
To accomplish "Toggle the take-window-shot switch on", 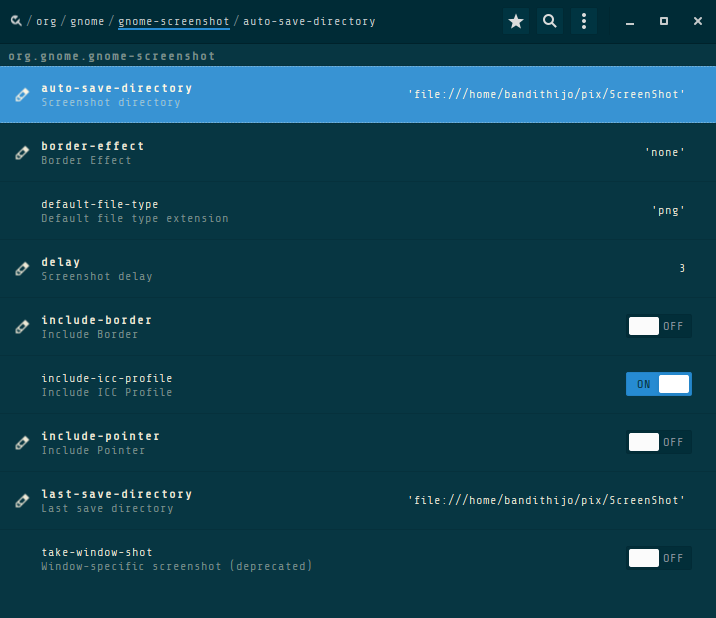I will coord(659,558).
